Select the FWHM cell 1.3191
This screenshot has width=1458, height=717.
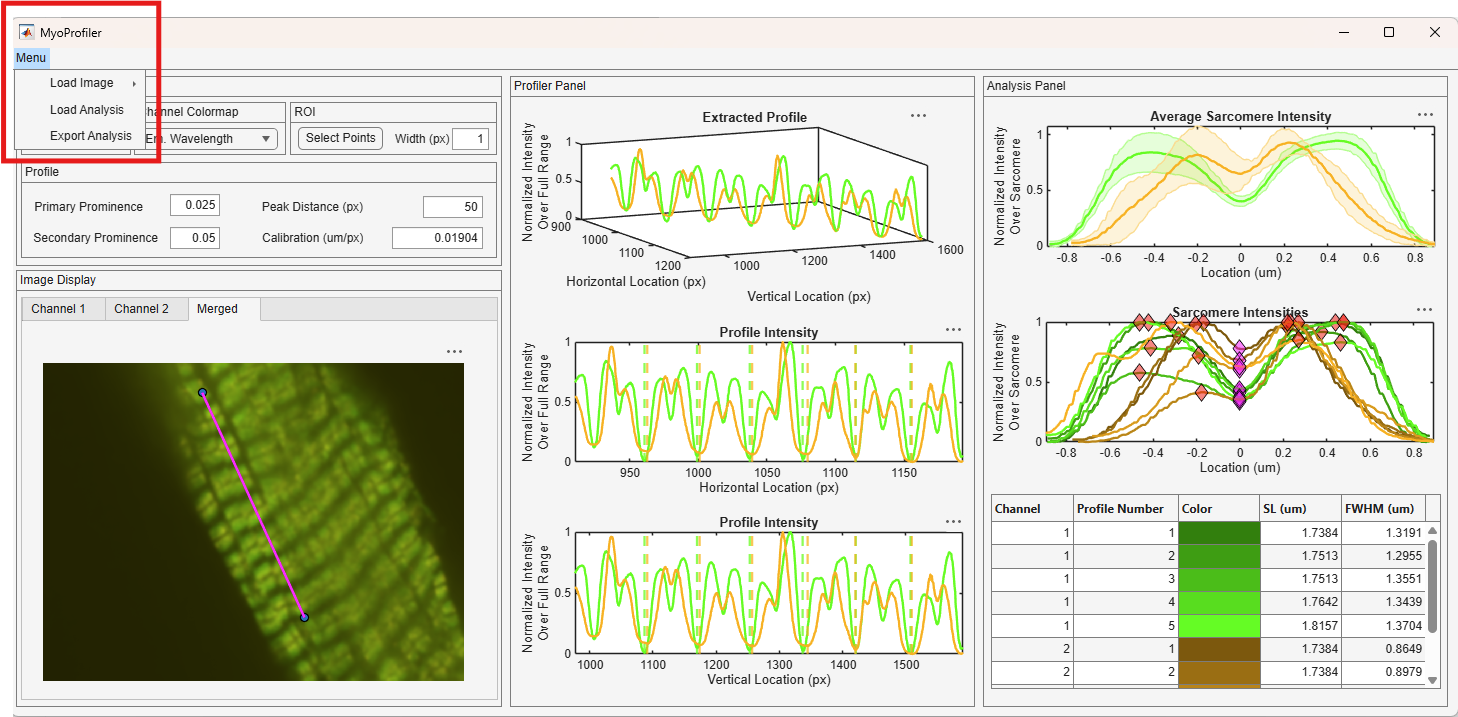(1383, 532)
